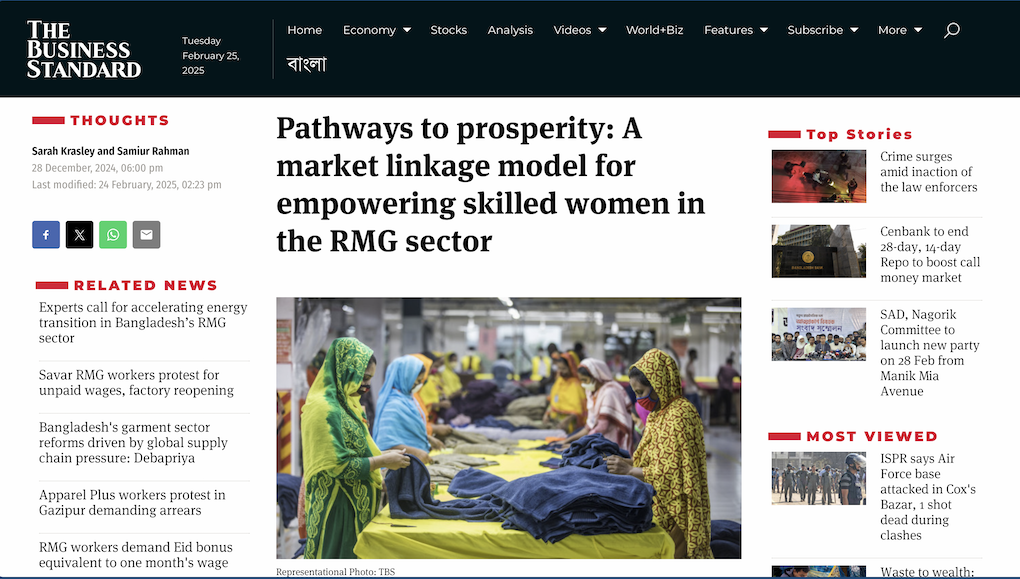The height and width of the screenshot is (579, 1020).
Task: Expand the Videos dropdown menu
Action: [x=580, y=30]
